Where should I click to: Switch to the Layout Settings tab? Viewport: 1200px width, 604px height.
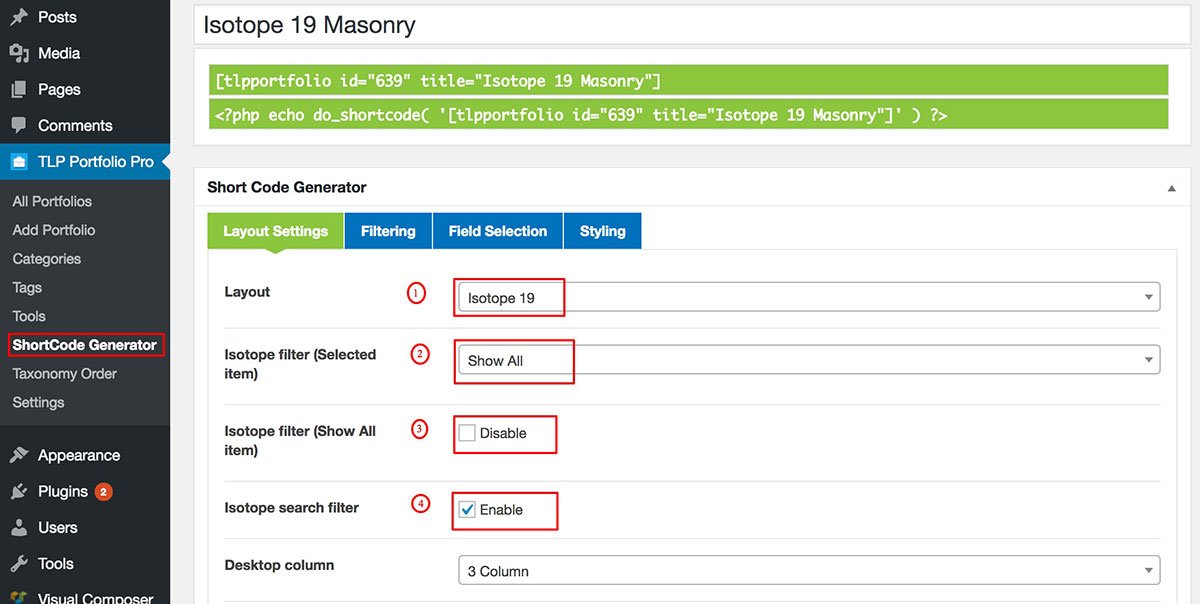coord(275,231)
